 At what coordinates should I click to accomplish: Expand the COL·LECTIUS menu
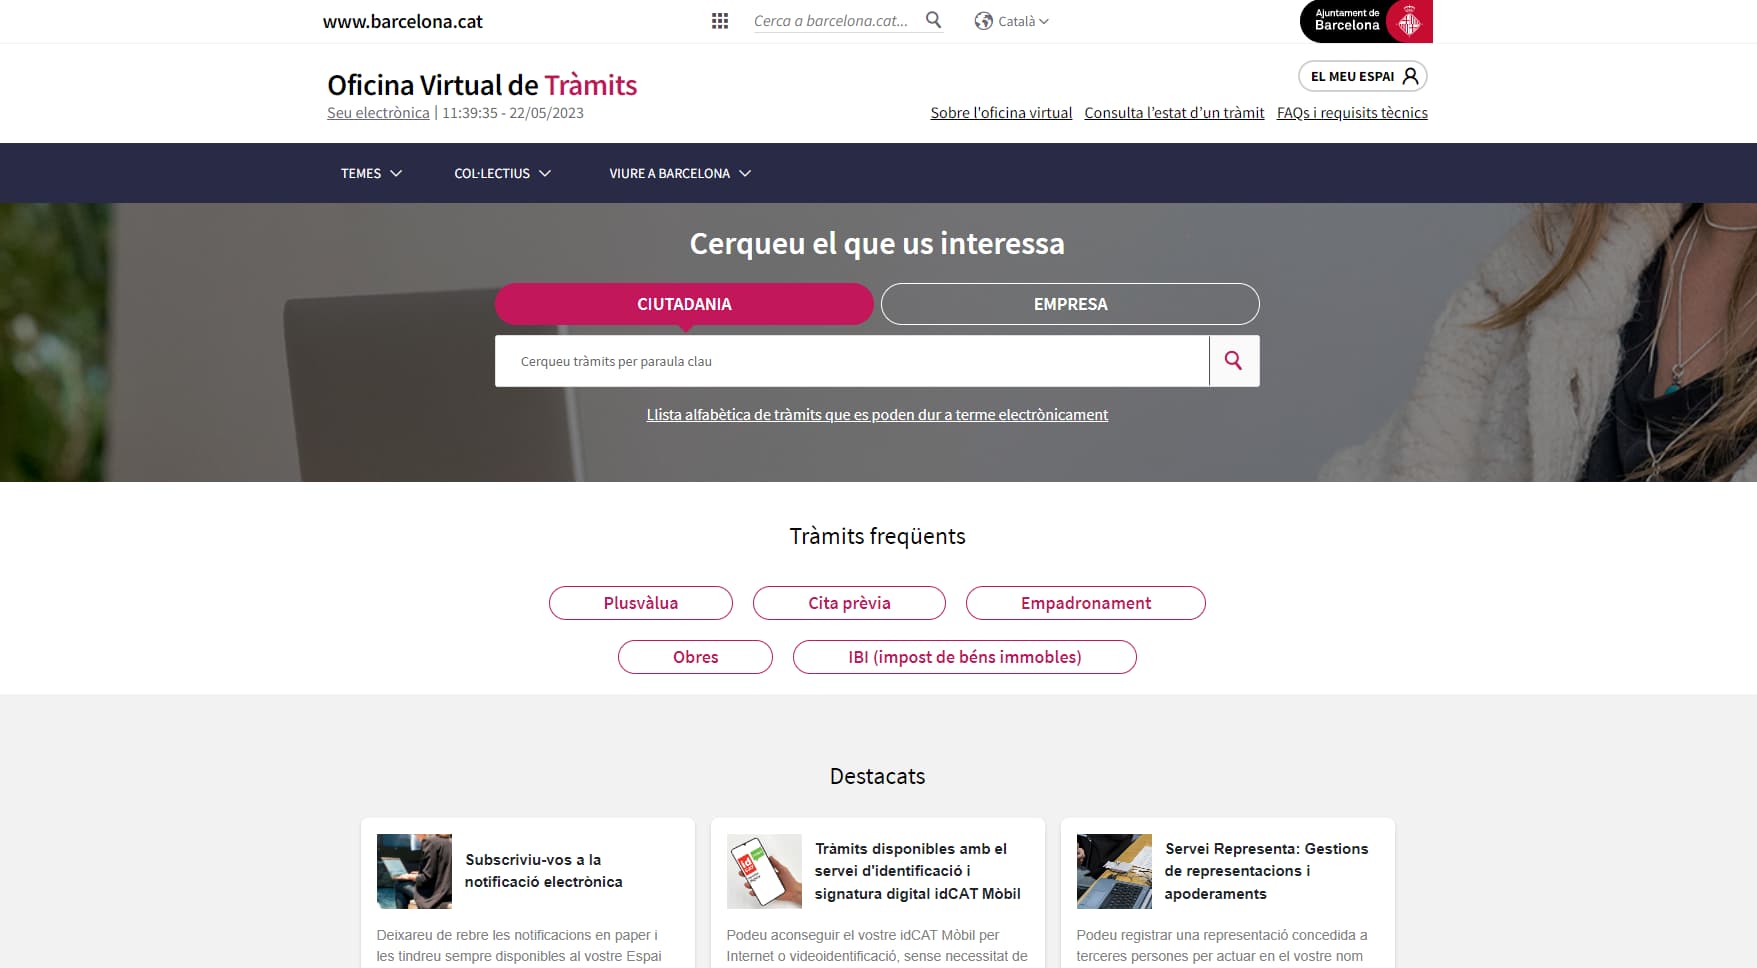point(502,173)
